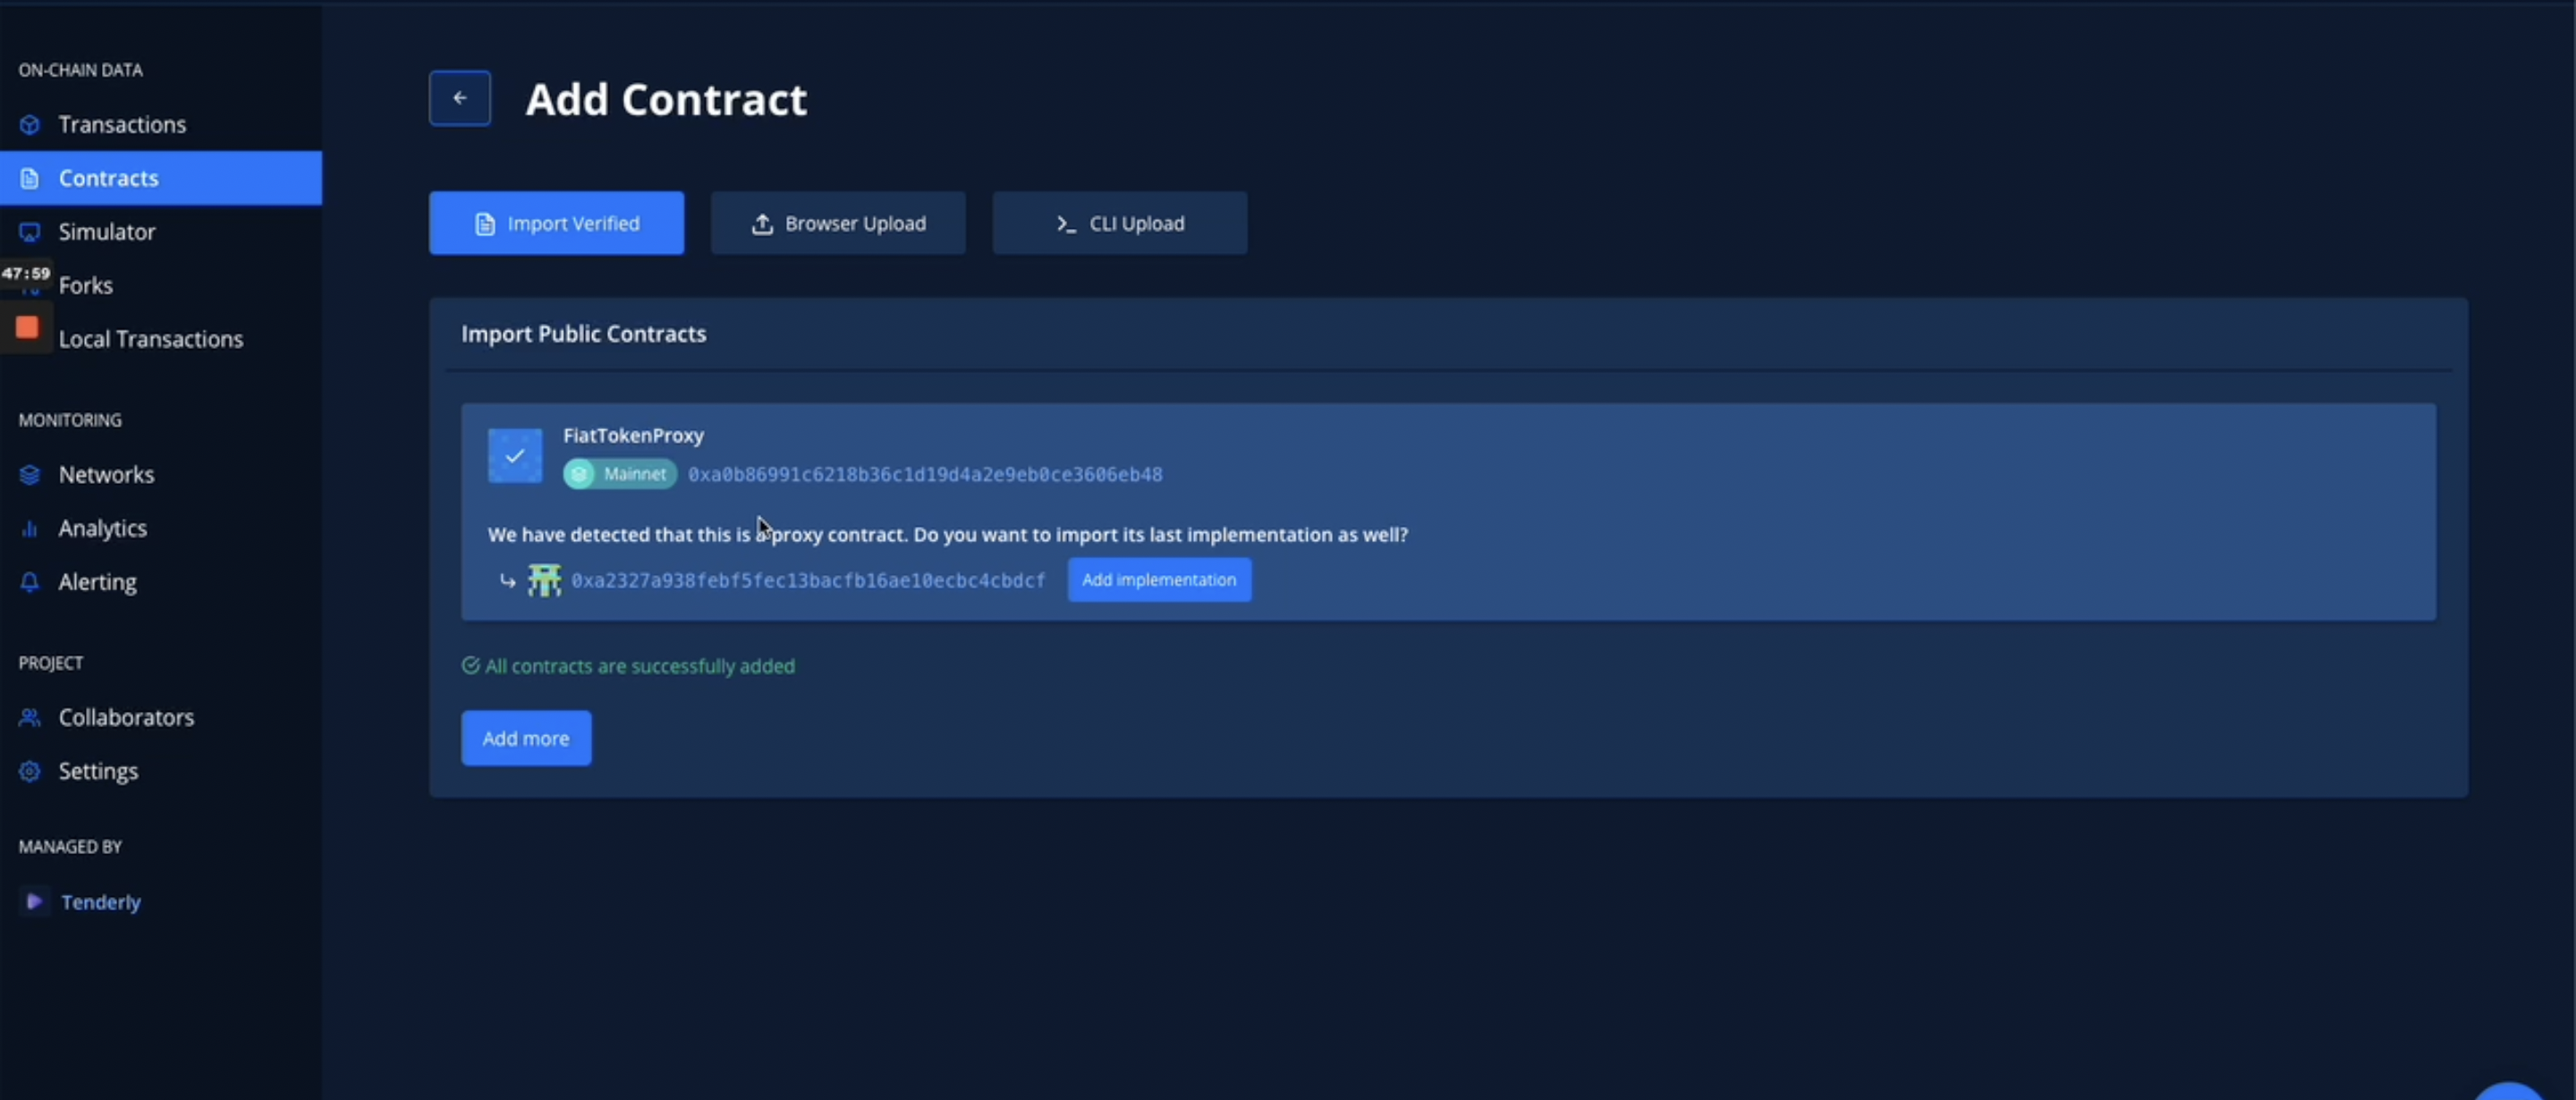Click the Simulator monitor icon

30,232
